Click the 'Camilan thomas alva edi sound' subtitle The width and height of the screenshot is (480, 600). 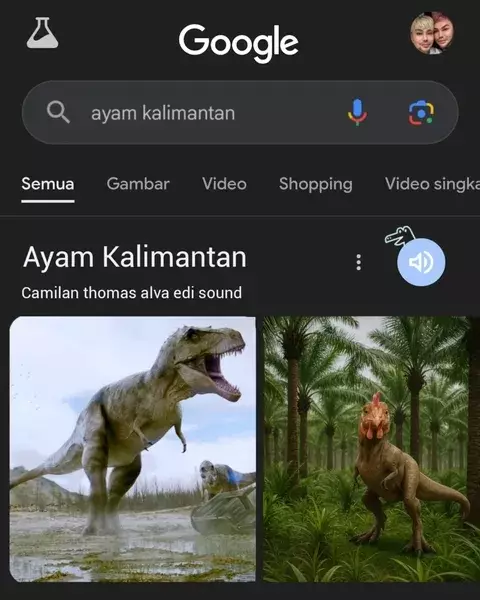click(x=132, y=293)
